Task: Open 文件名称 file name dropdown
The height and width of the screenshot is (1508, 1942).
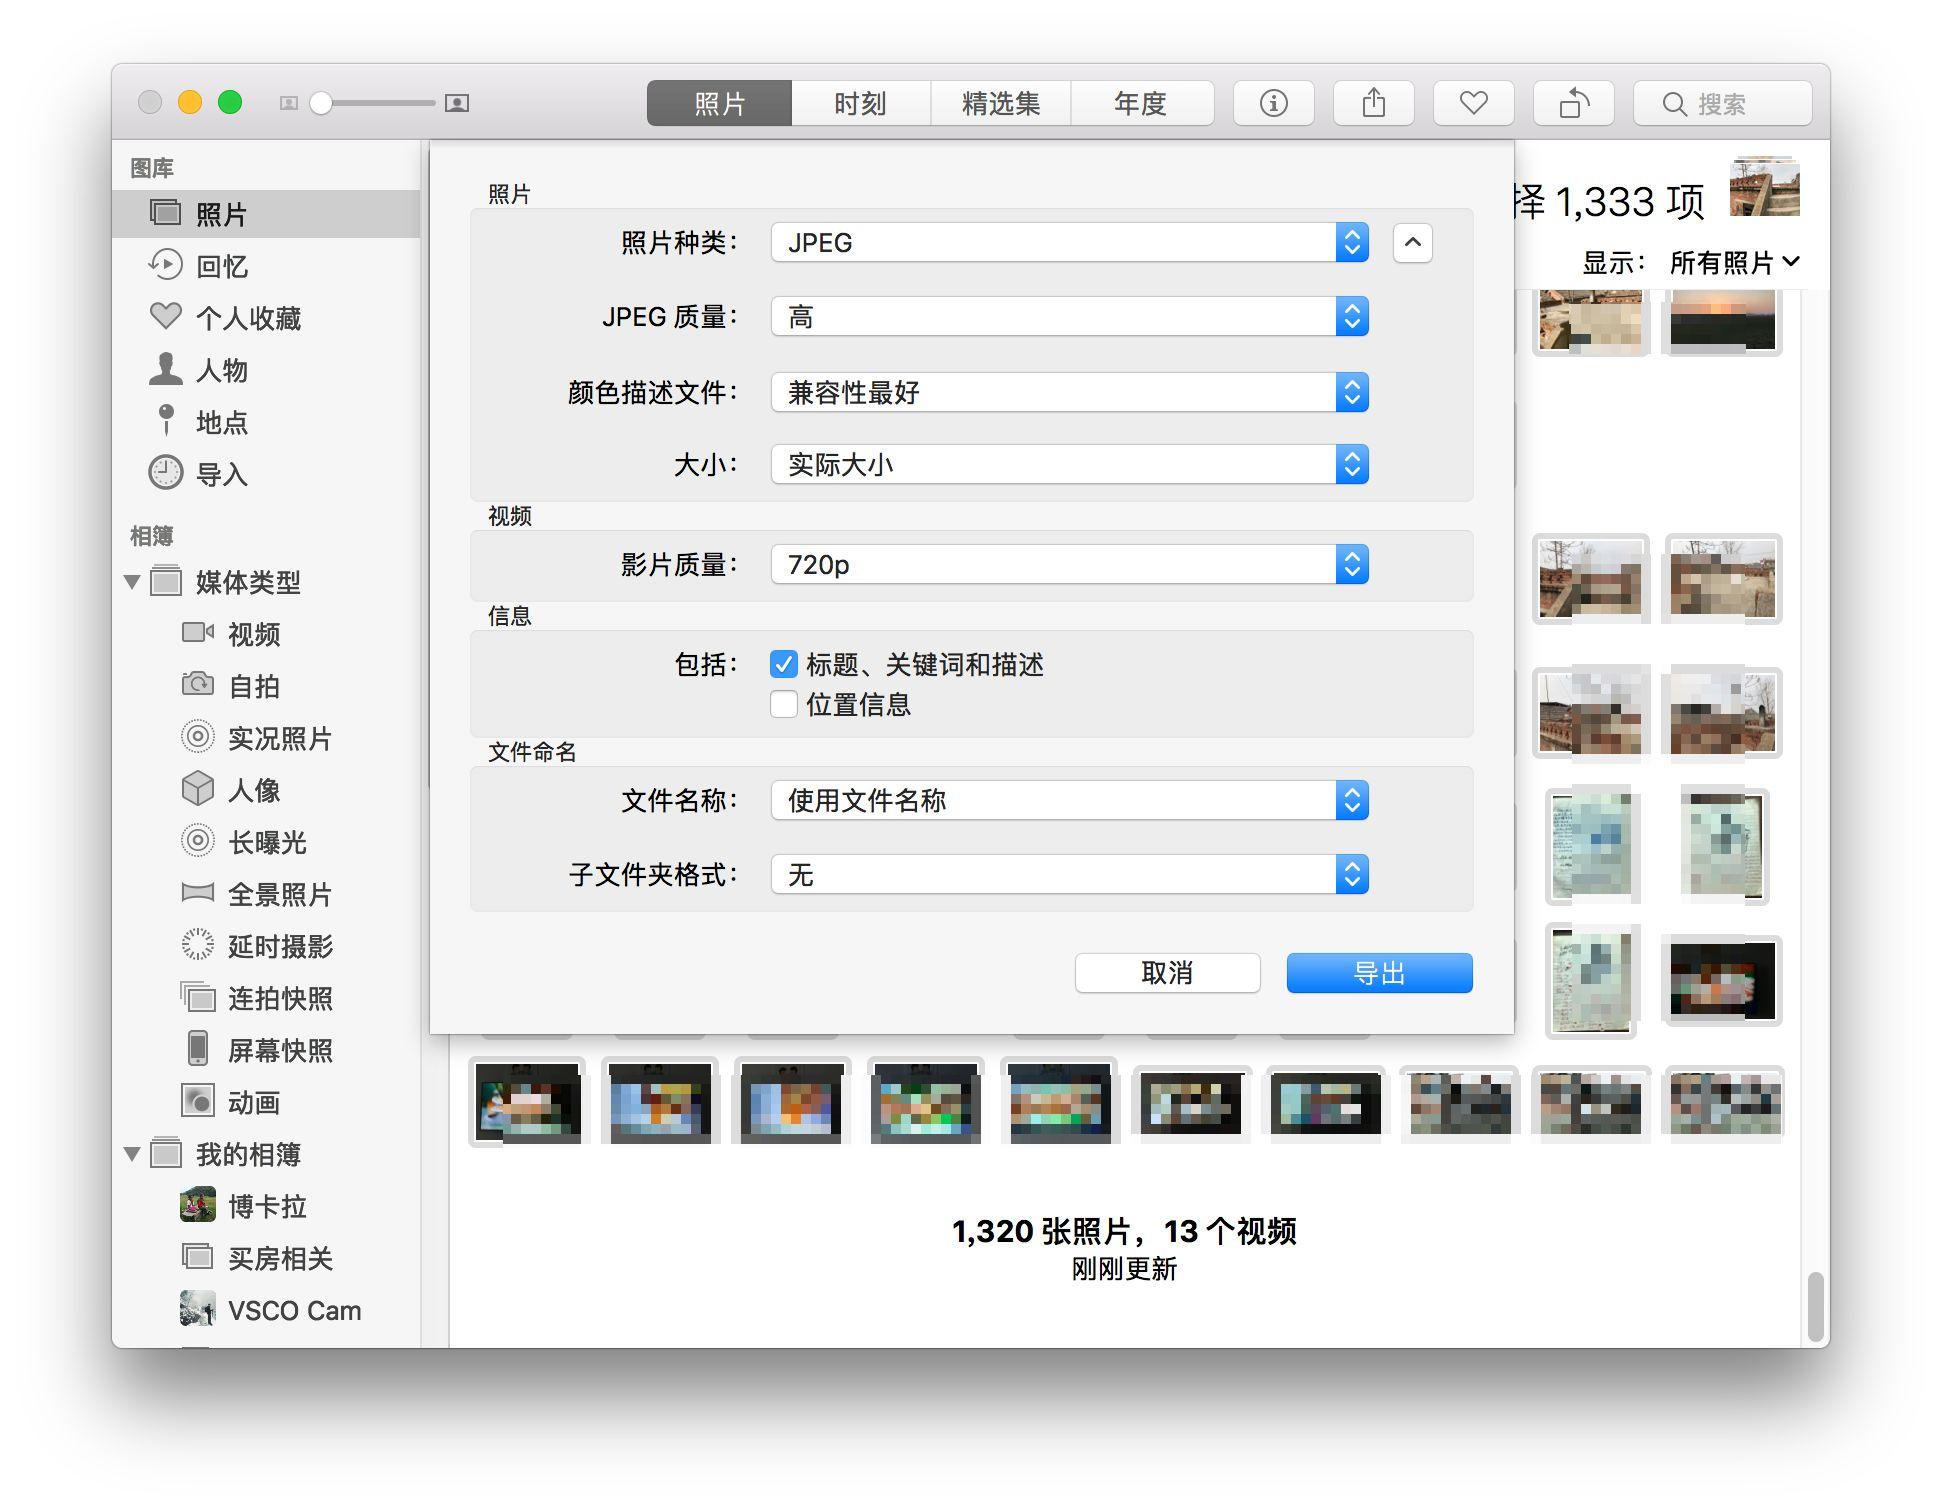Action: pos(1069,801)
